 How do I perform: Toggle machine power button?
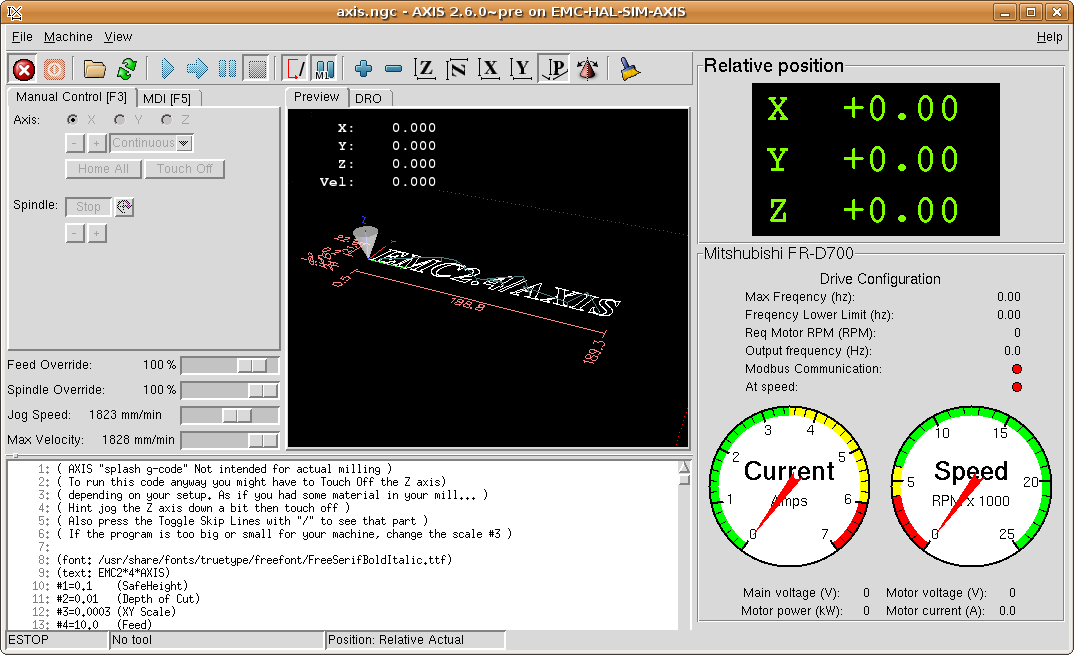[x=54, y=69]
